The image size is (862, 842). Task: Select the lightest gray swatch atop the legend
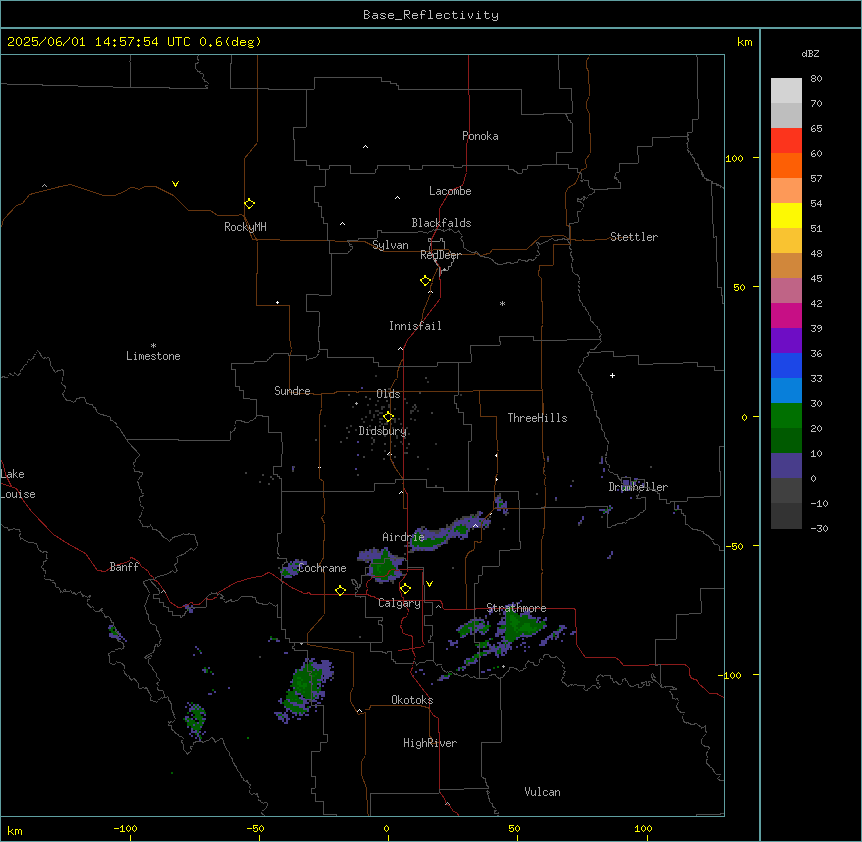(786, 90)
